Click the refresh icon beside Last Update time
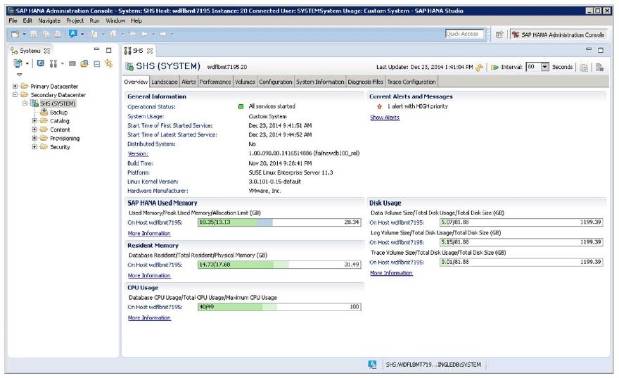Image resolution: width=619 pixels, height=378 pixels. point(479,67)
